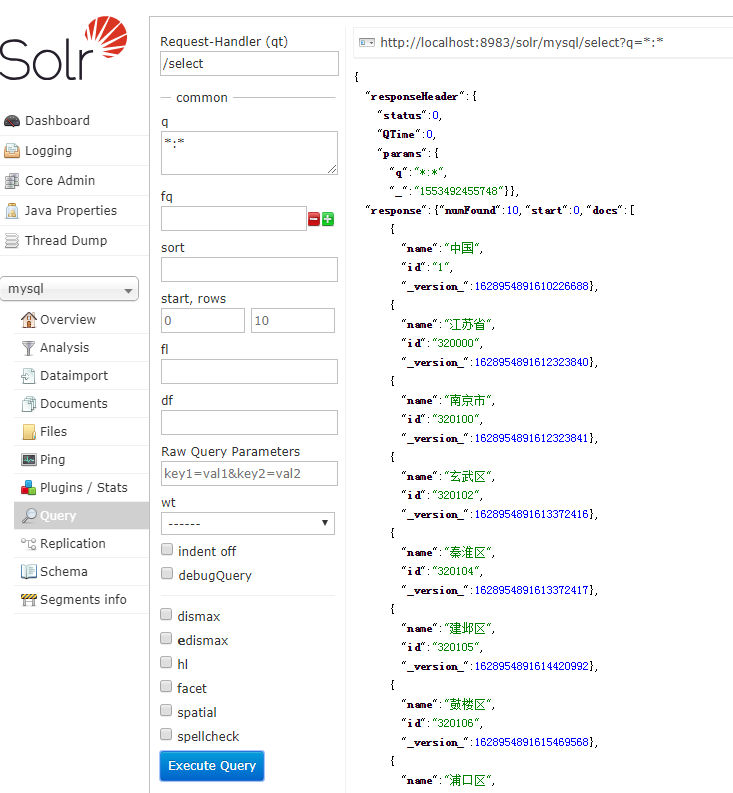Click the name value "南京市" in results
Screen dimensions: 733x793
467,401
